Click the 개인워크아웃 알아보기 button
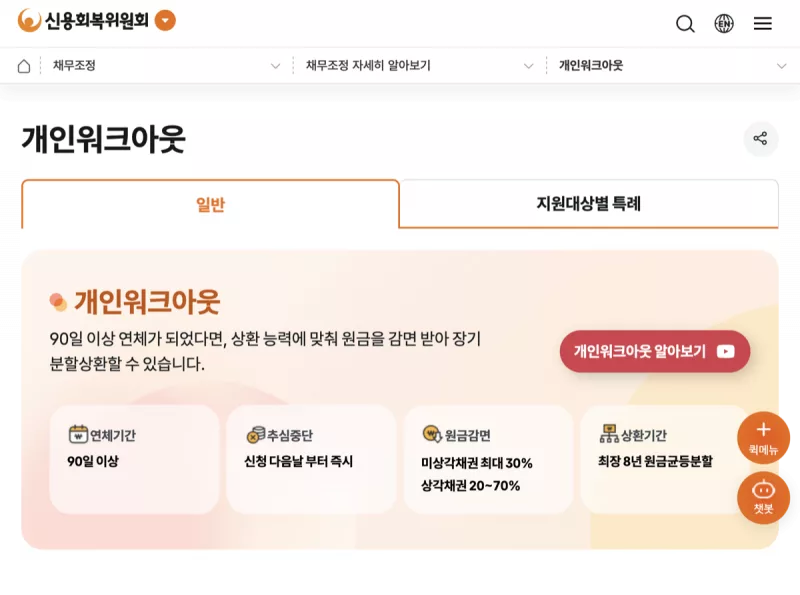Screen dimensions: 800x595 coord(655,351)
